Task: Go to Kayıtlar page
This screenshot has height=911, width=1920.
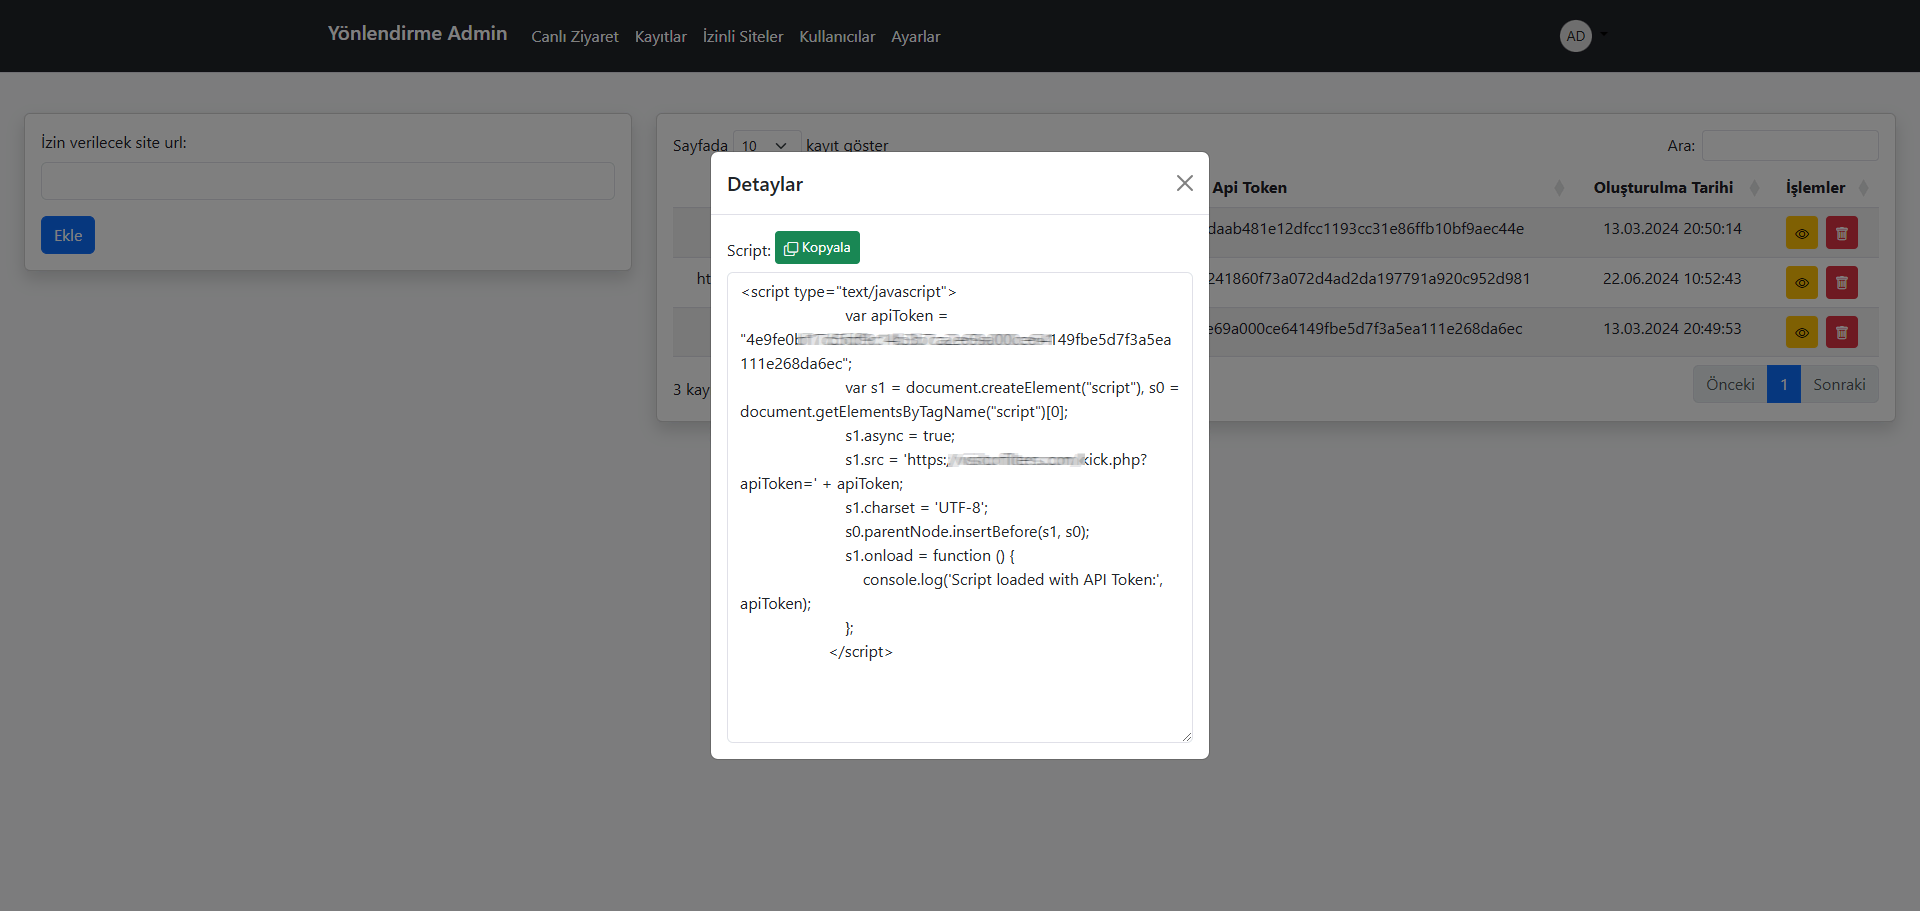Action: [660, 37]
